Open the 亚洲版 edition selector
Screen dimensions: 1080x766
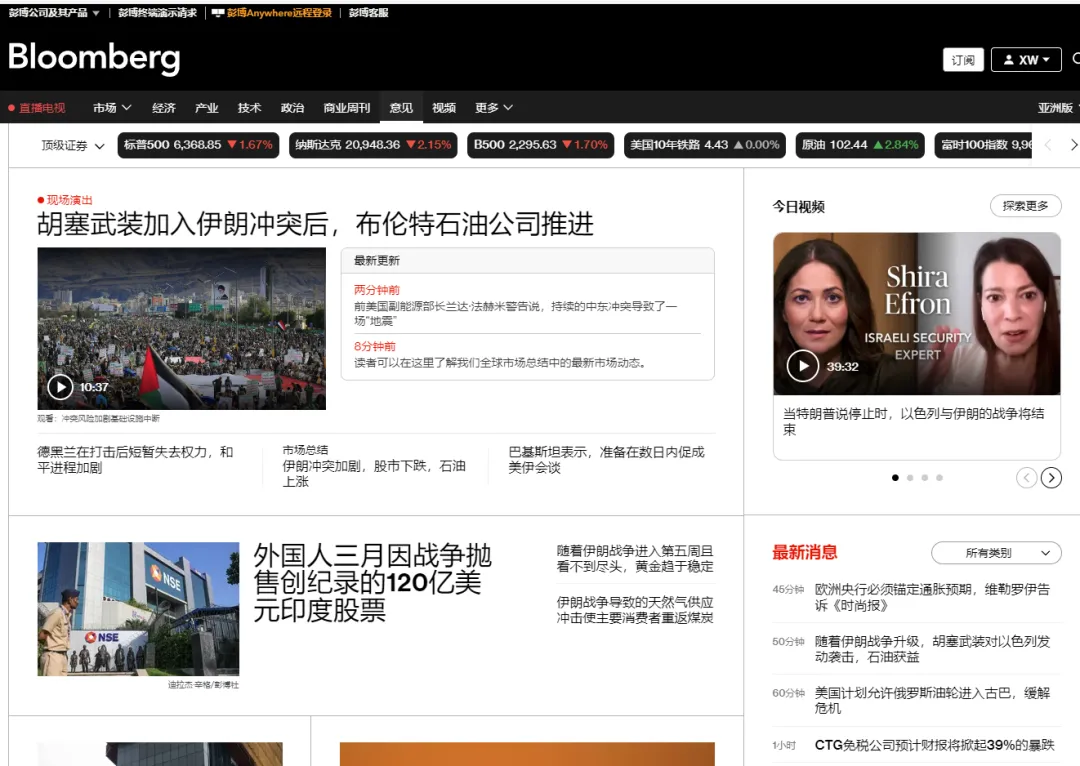coord(1058,107)
